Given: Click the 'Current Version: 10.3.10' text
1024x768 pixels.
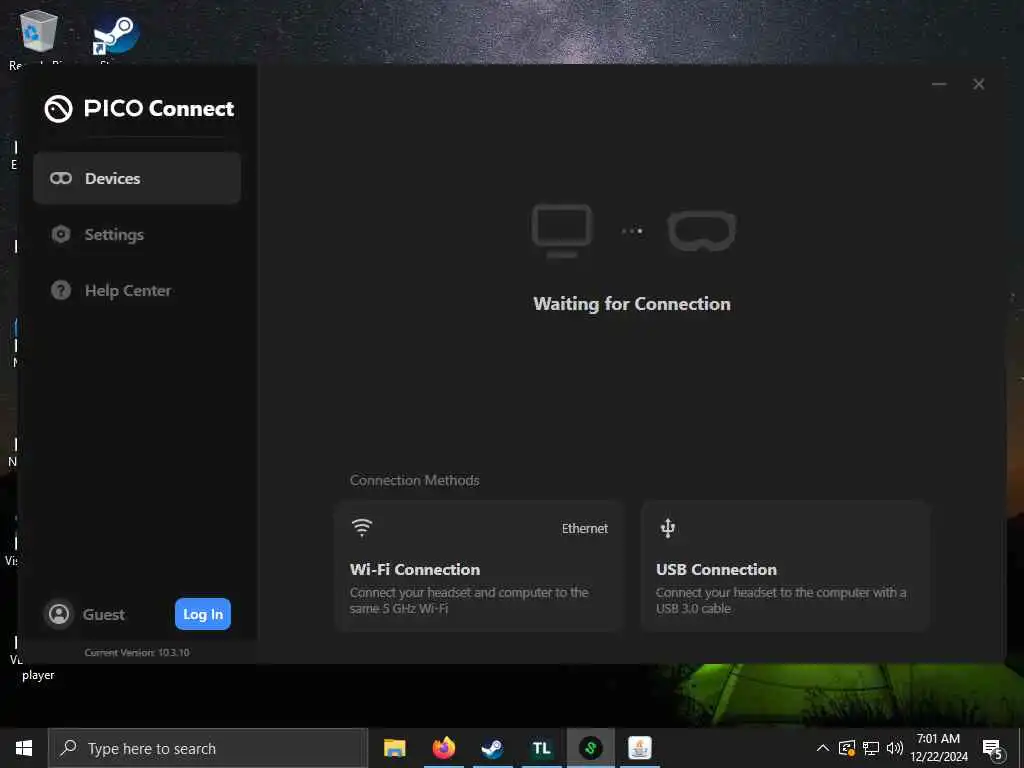Looking at the screenshot, I should [x=137, y=652].
